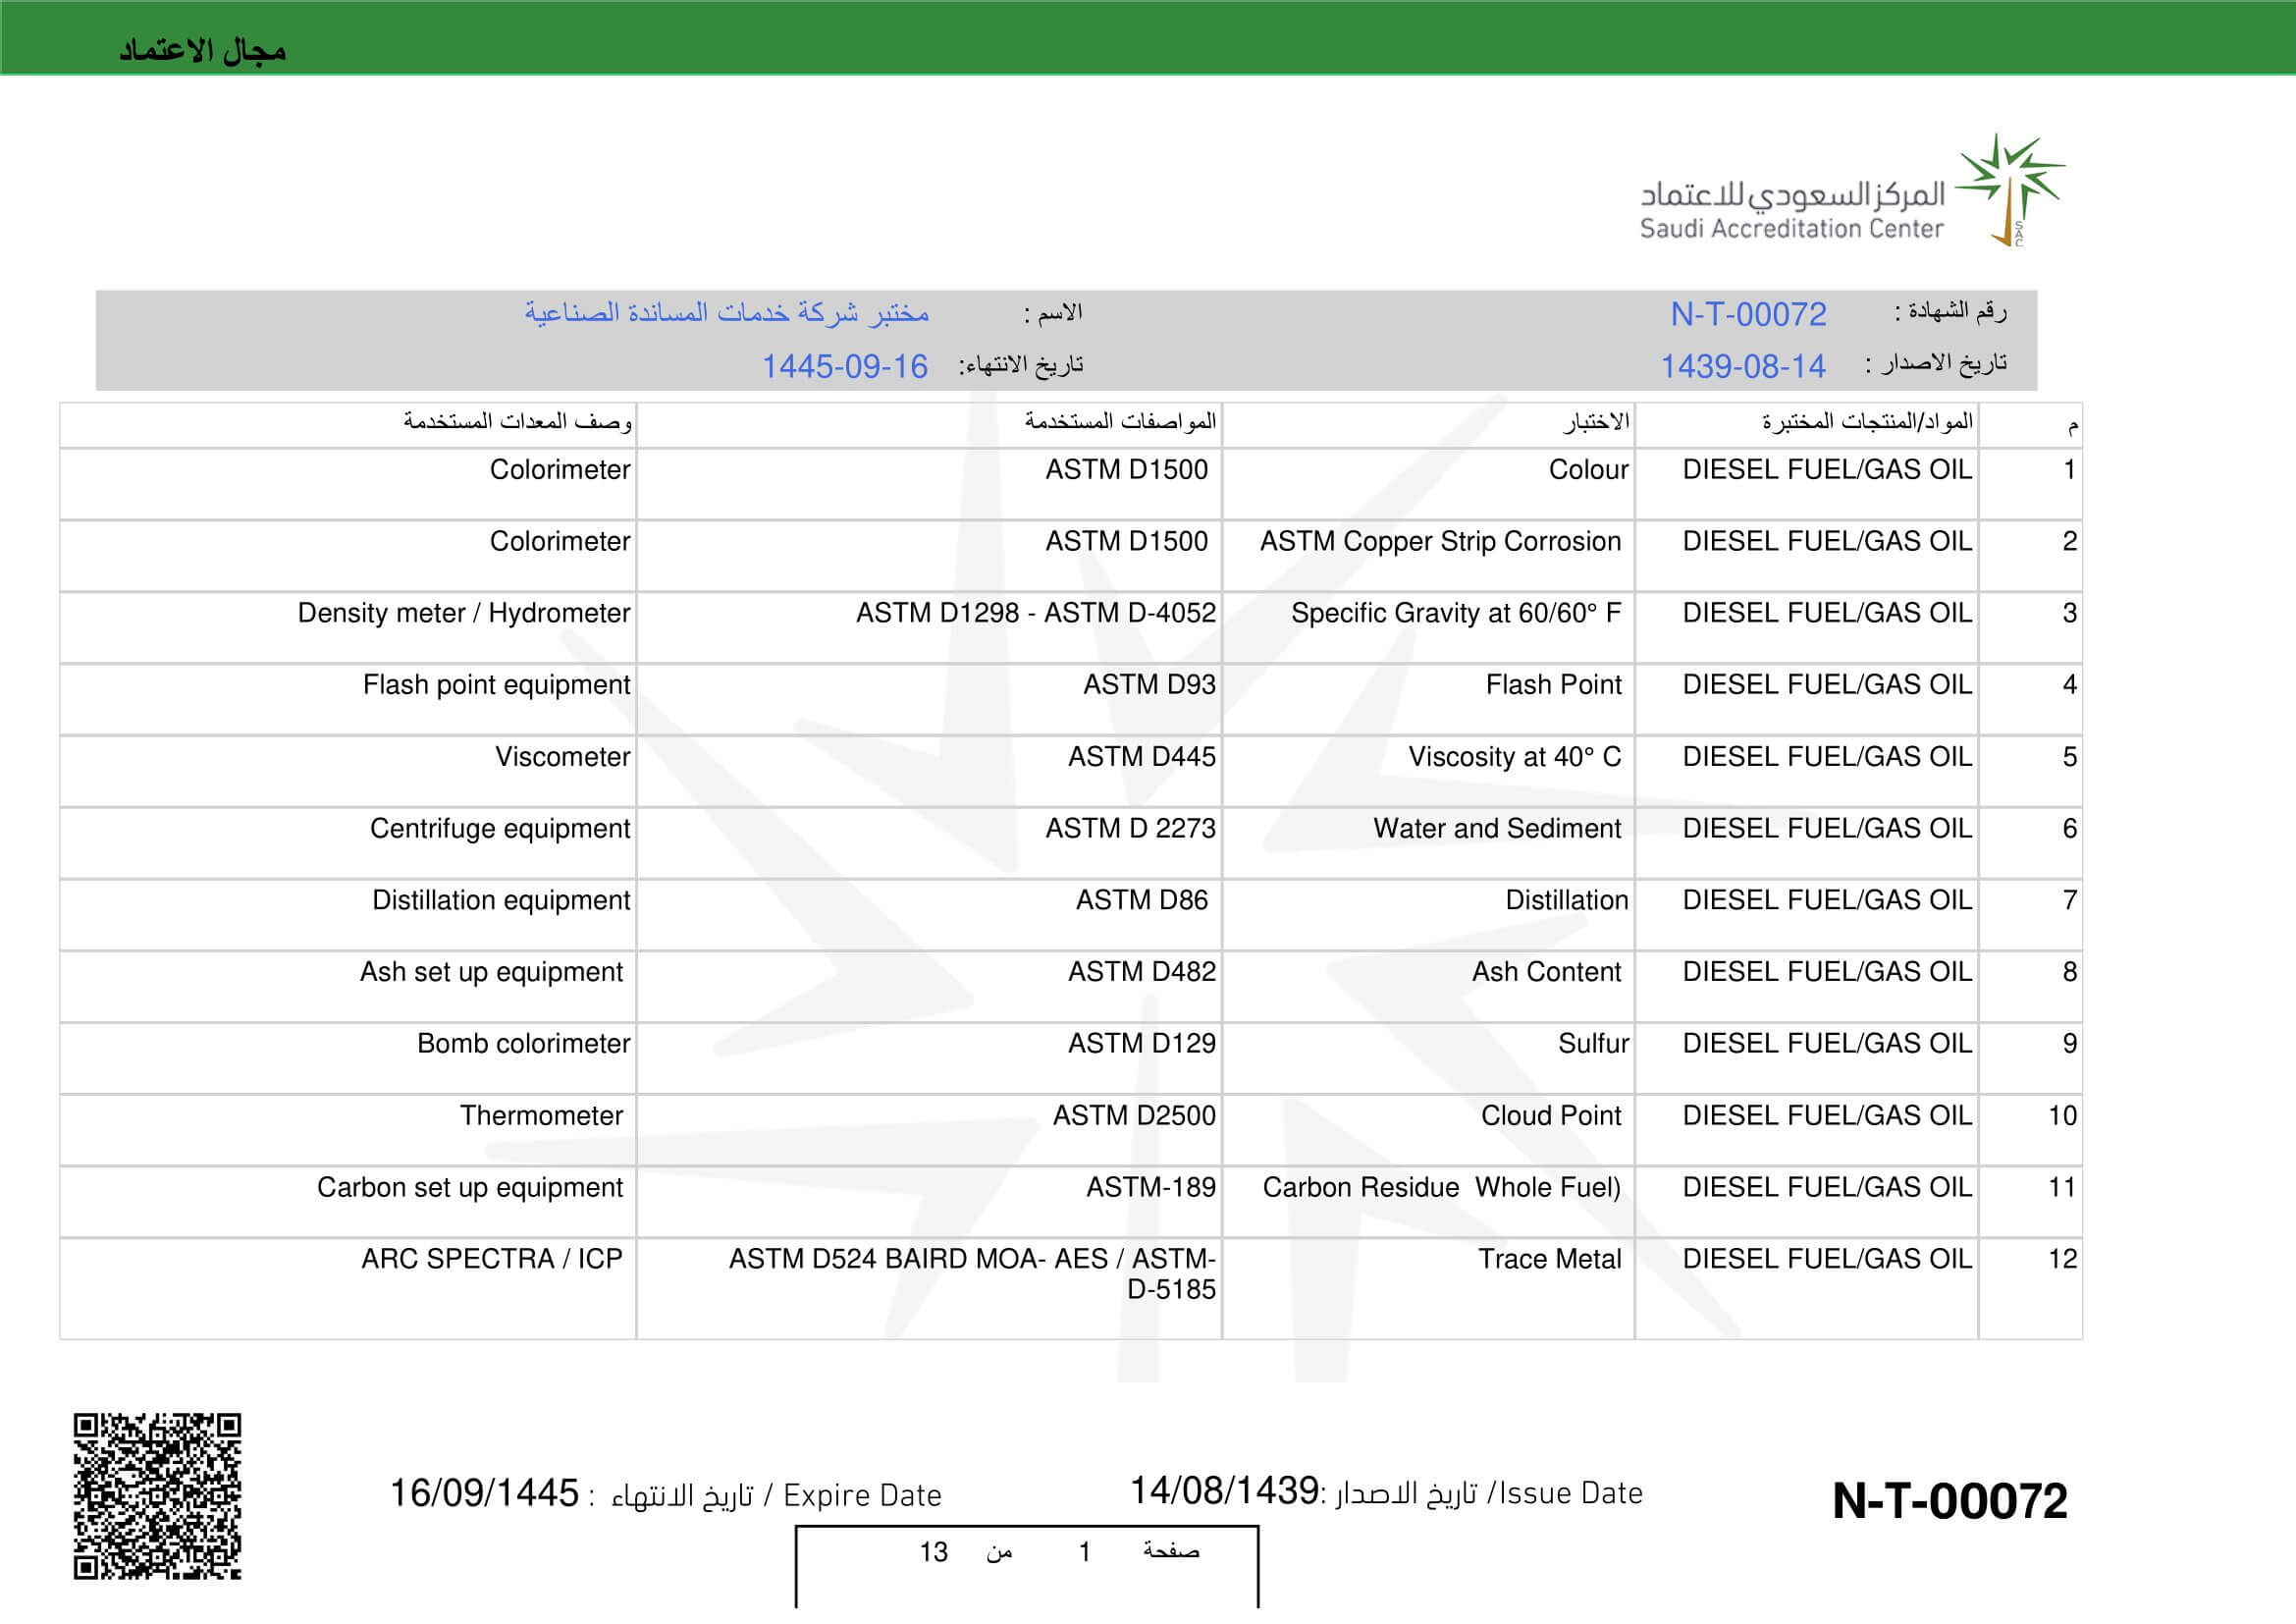Select the Flash point equipment cell
Viewport: 2296px width, 1624px height.
pyautogui.click(x=496, y=685)
